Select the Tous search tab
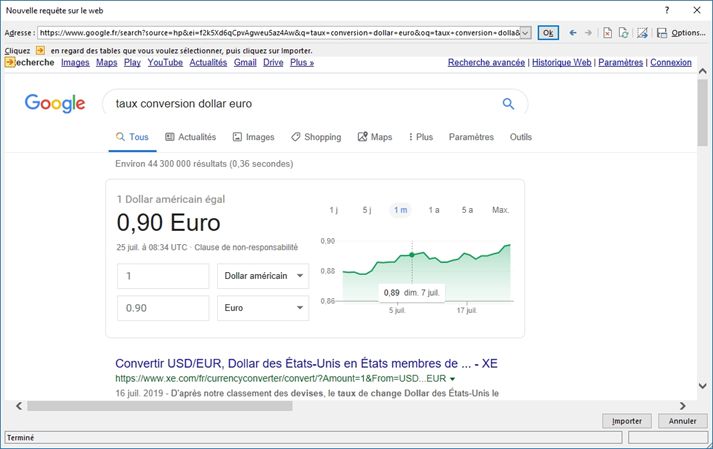Image resolution: width=713 pixels, height=449 pixels. (x=132, y=137)
